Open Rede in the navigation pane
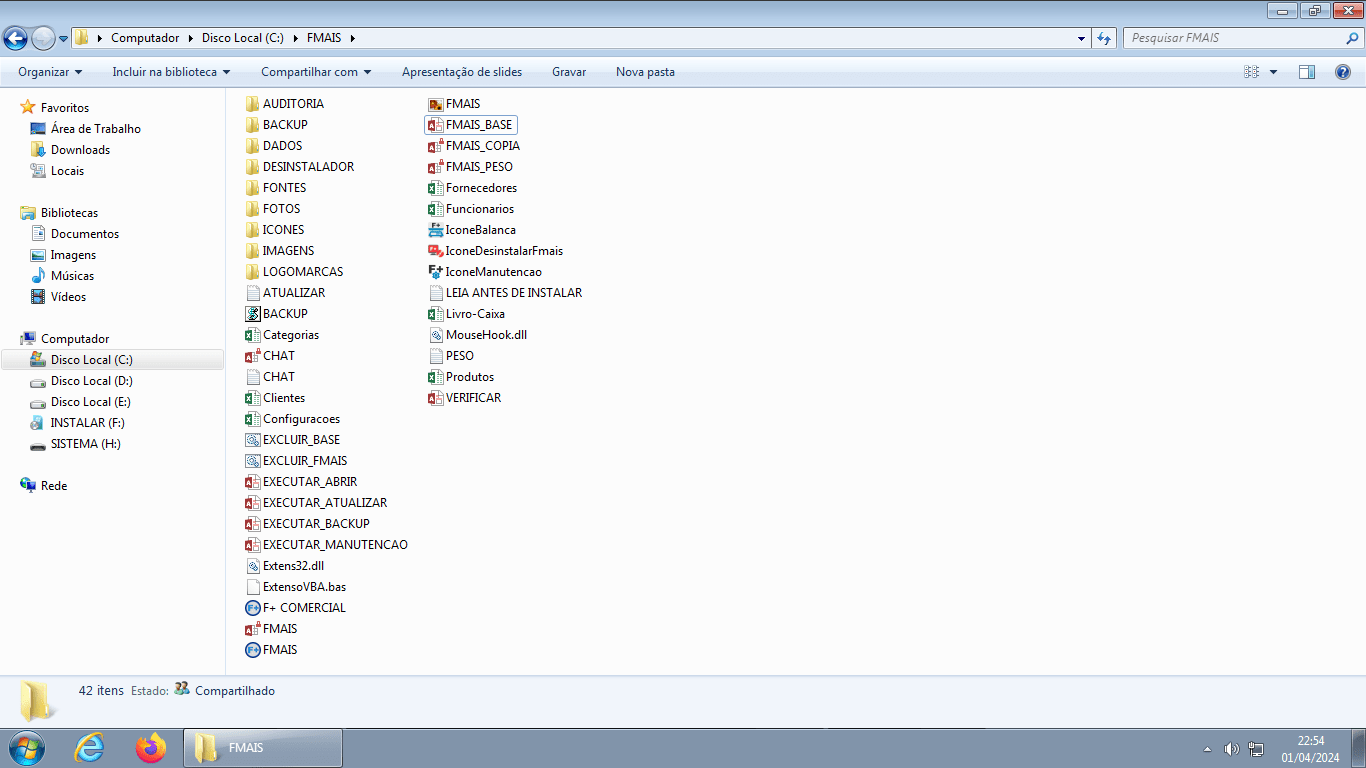 coord(54,486)
